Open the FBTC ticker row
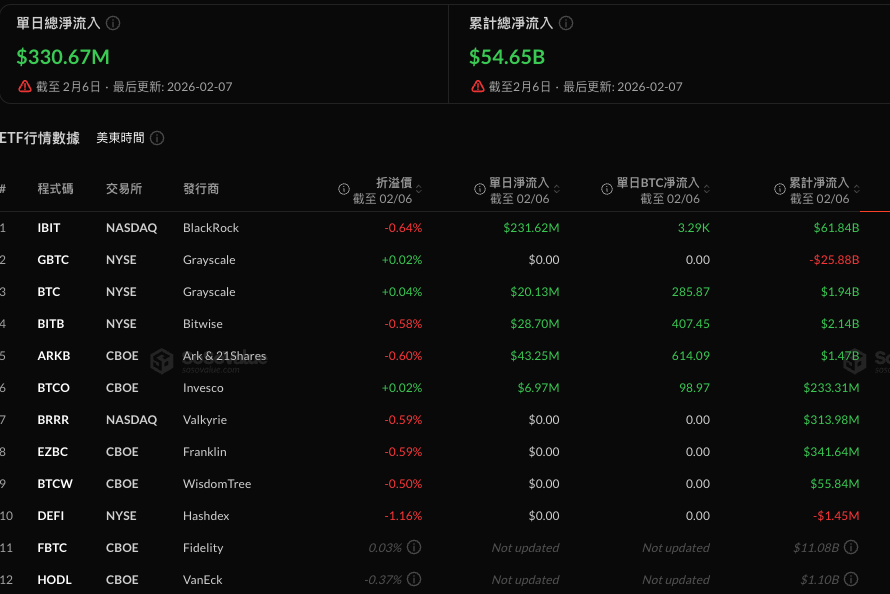The height and width of the screenshot is (594, 890). click(x=445, y=547)
